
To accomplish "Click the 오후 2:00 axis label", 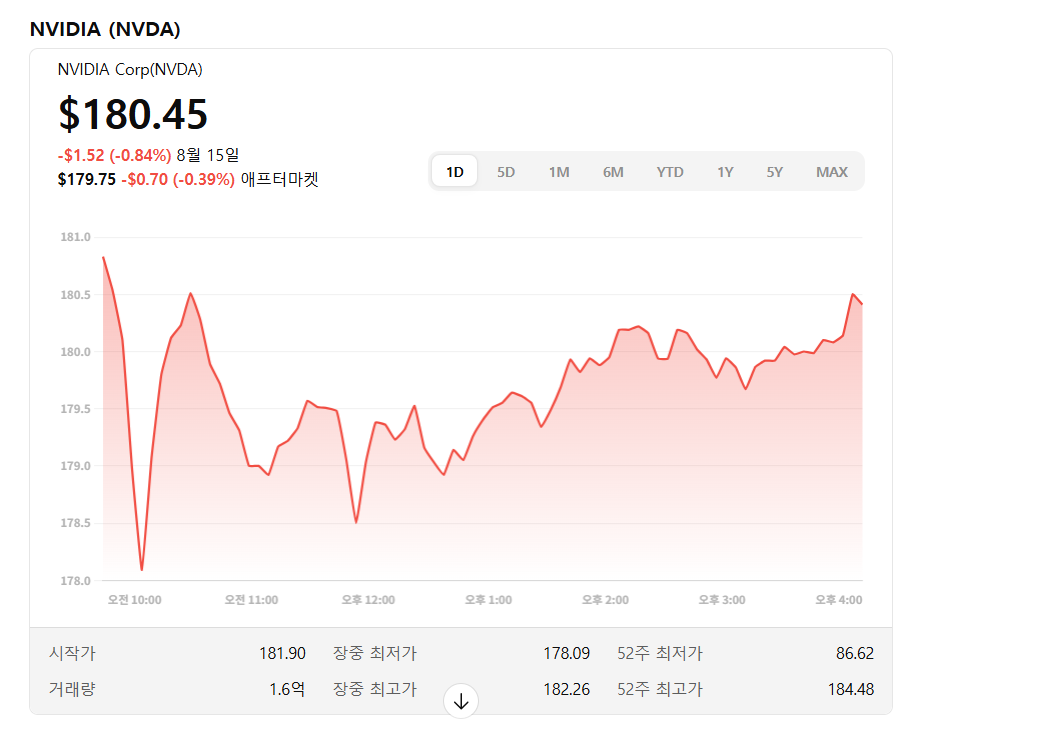I will tap(605, 600).
